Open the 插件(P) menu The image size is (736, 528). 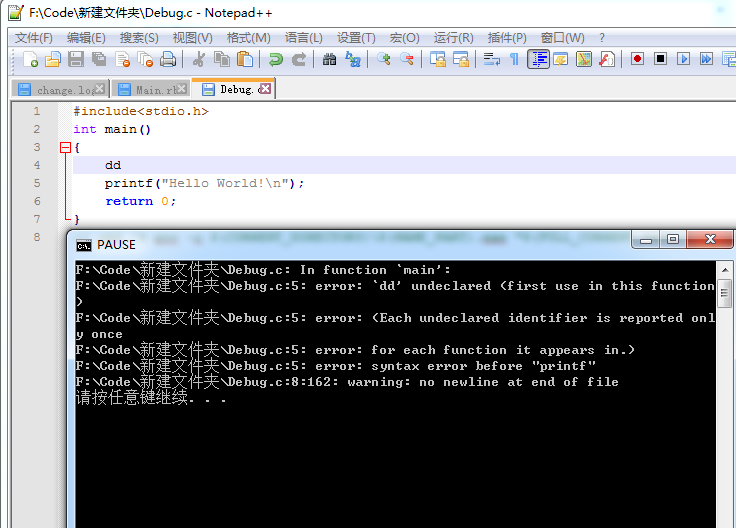(x=507, y=38)
